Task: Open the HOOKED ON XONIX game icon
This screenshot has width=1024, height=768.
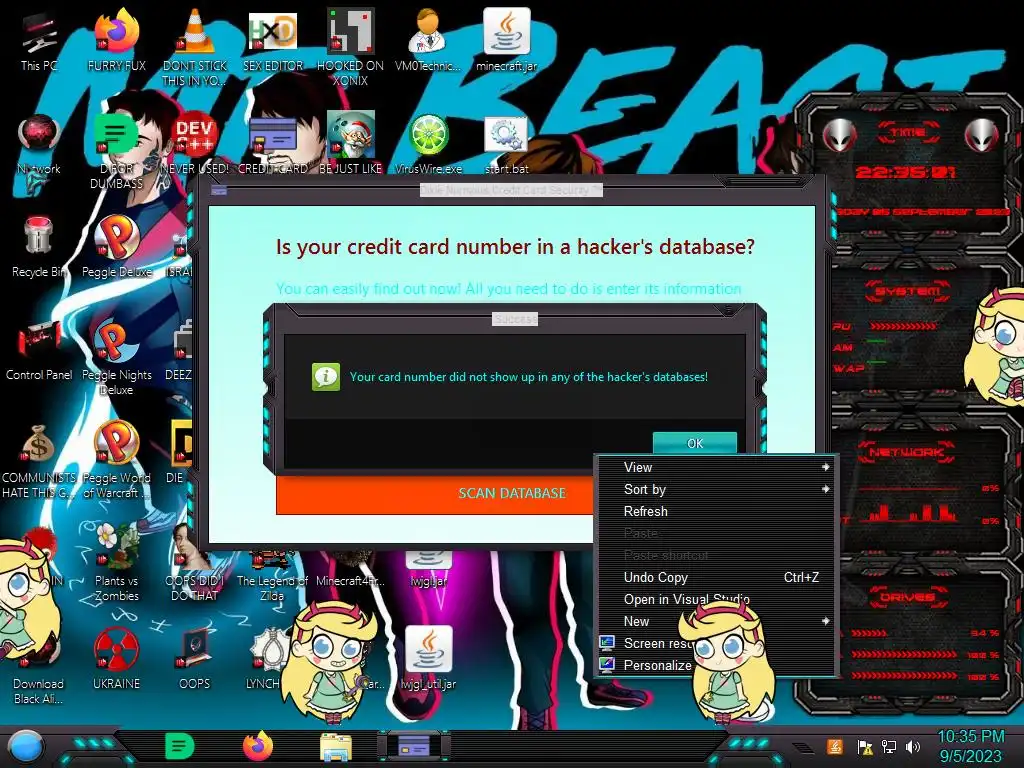Action: pos(351,48)
